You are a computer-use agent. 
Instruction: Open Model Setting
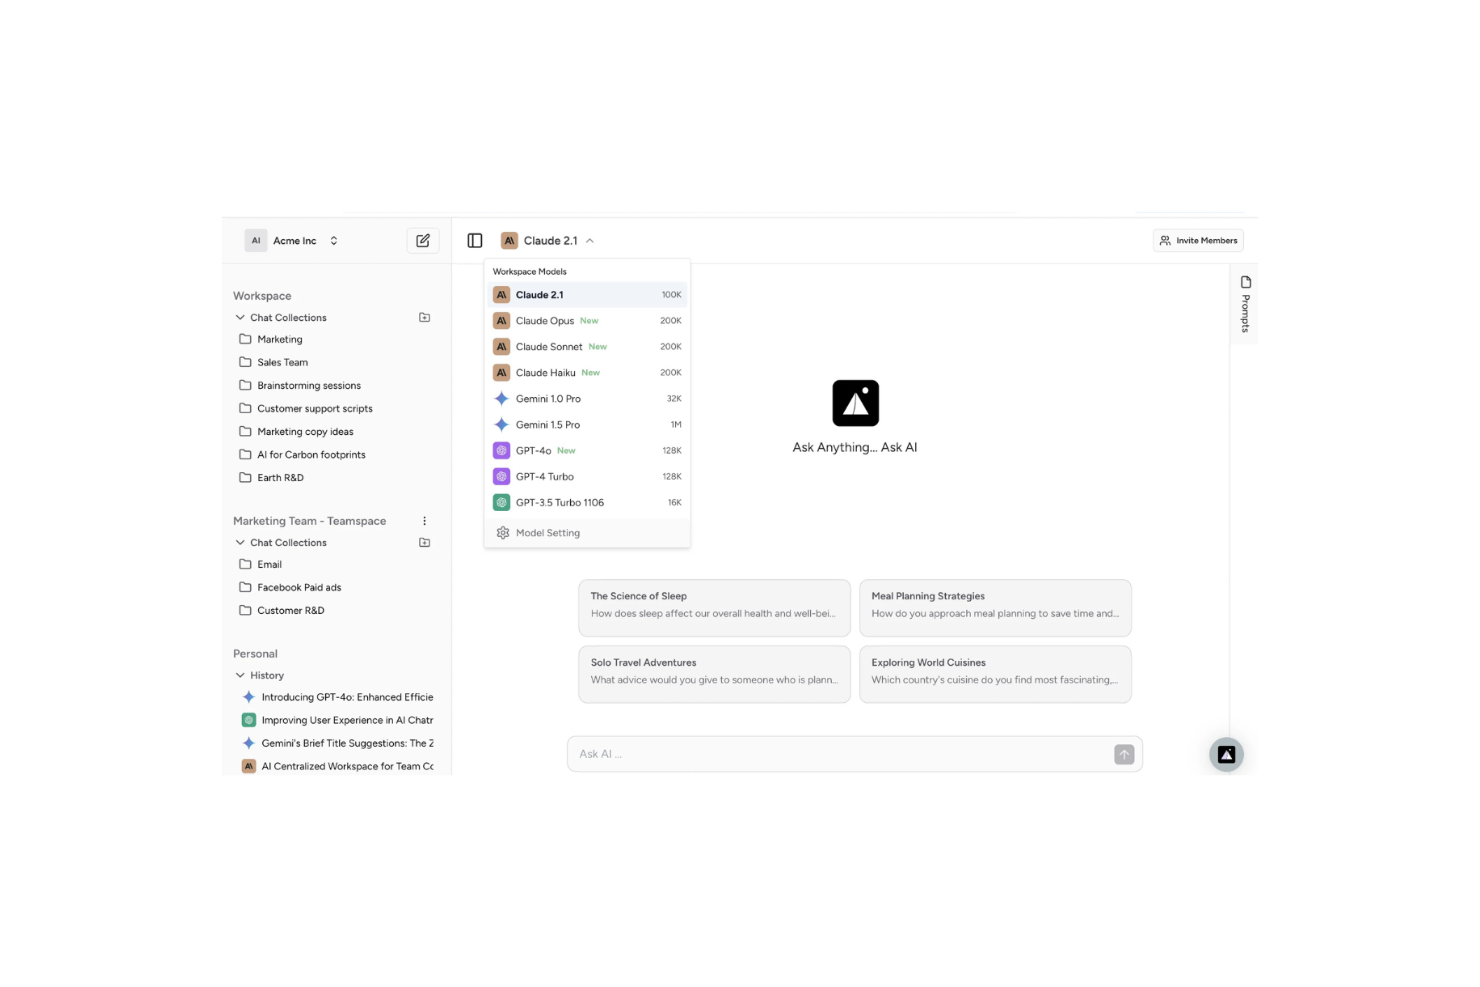click(587, 533)
